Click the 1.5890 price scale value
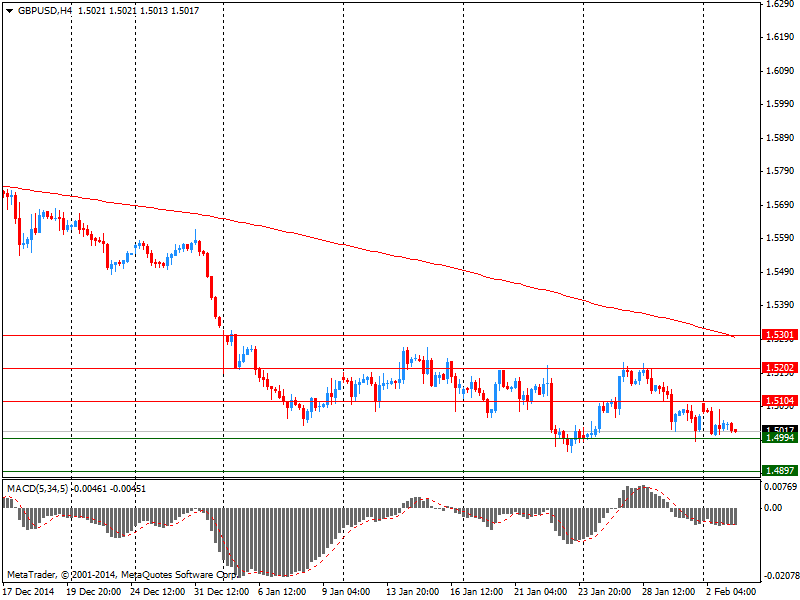Screen dimensions: 800x600 coord(781,138)
